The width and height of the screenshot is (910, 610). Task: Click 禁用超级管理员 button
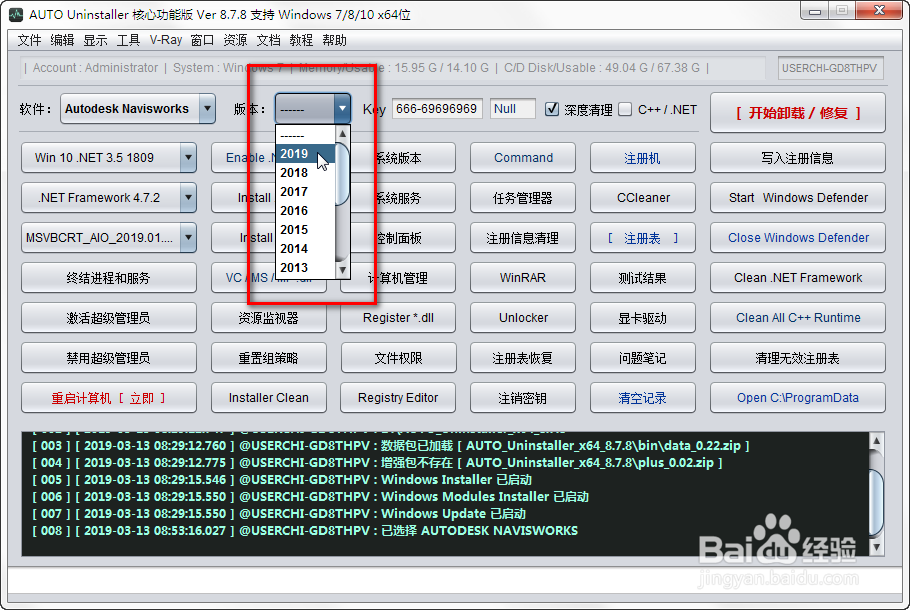coord(109,358)
